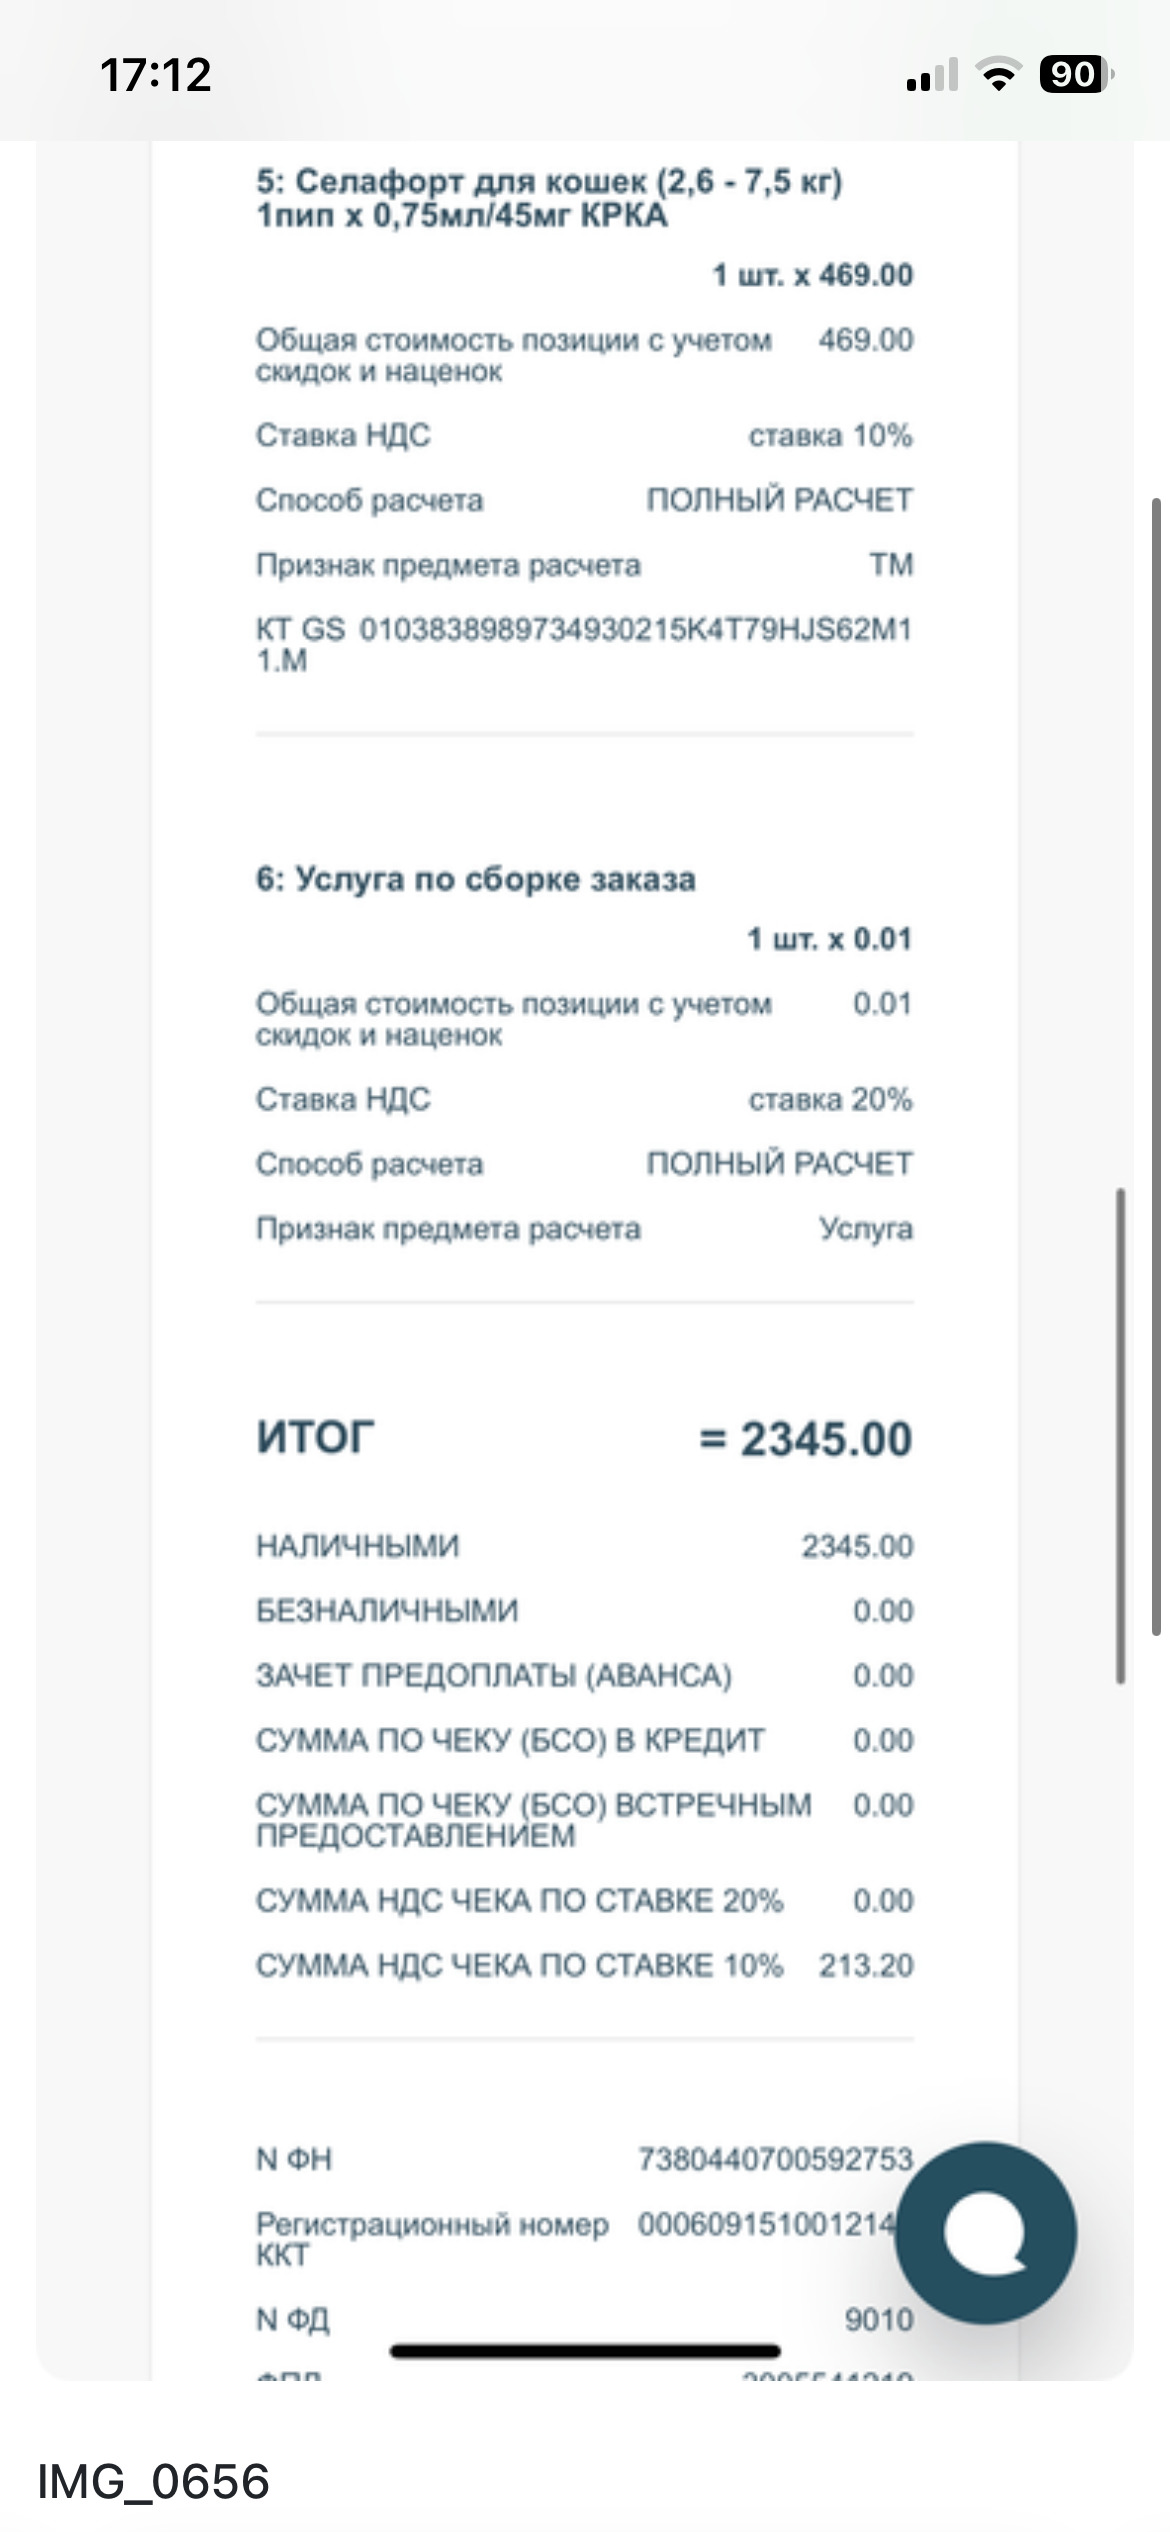Tap the N ФД value 9010
The image size is (1170, 2532).
(878, 2319)
